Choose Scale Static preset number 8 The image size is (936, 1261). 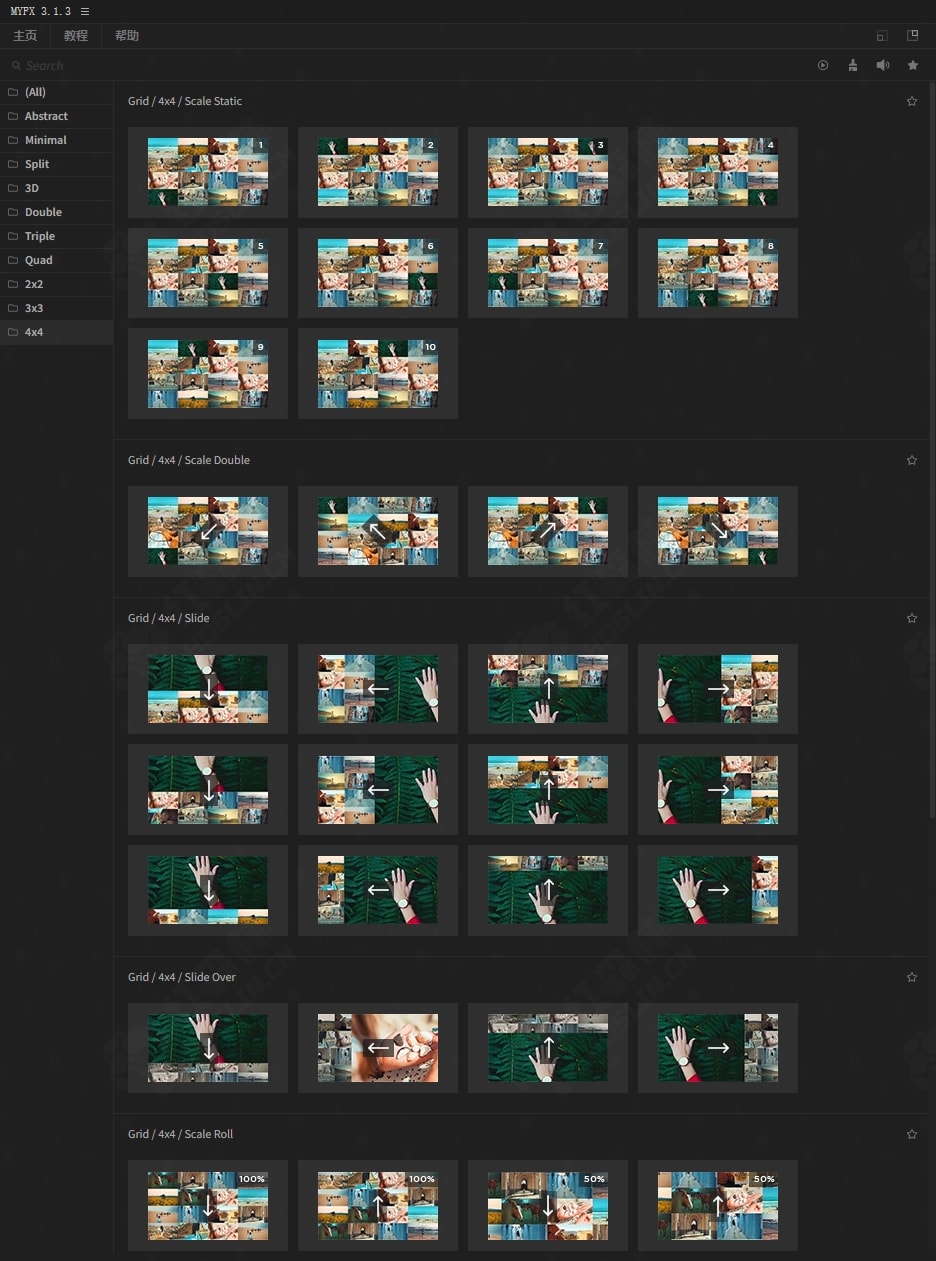click(x=718, y=273)
